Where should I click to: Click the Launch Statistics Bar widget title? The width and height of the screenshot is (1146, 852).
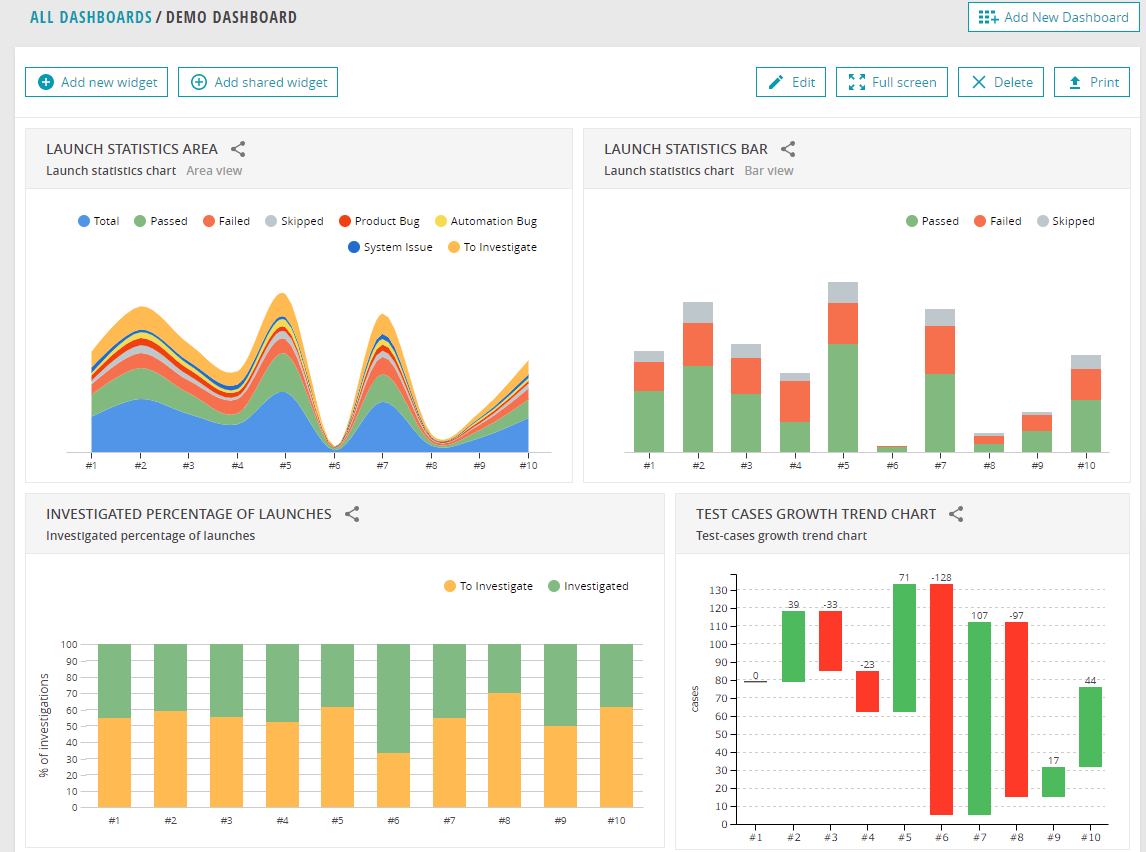[686, 149]
